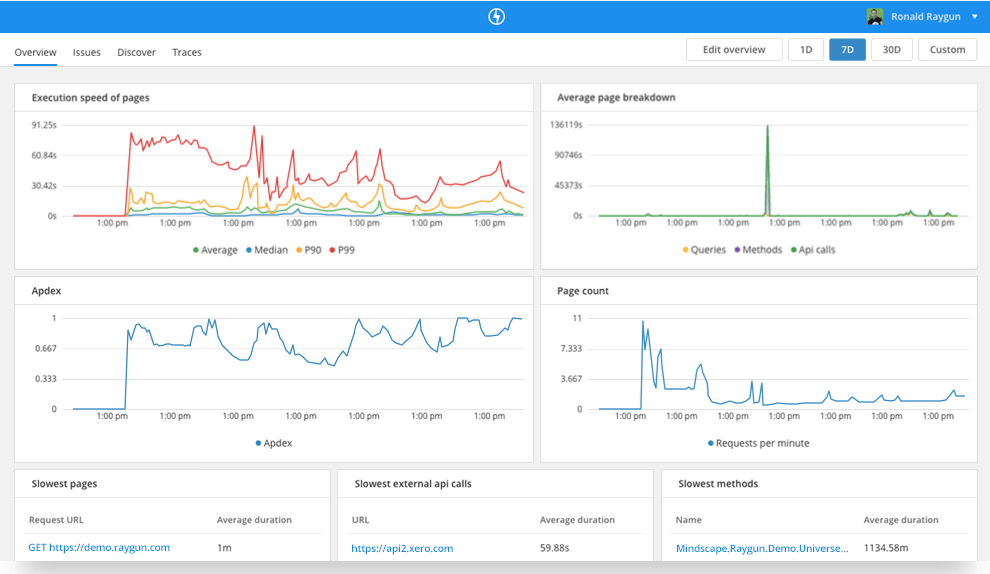Toggle the Average series legend dot
Screen dimensions: 990x574
[x=196, y=250]
